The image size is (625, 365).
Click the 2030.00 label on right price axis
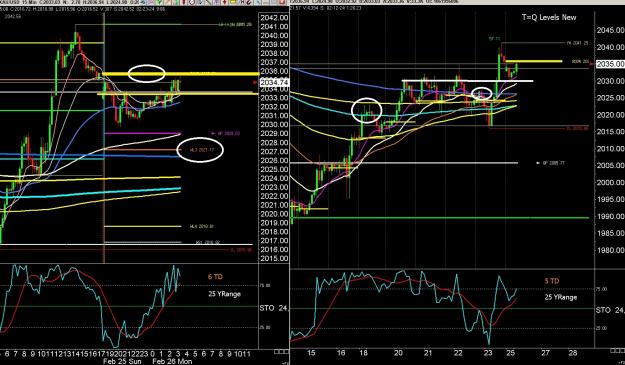611,81
